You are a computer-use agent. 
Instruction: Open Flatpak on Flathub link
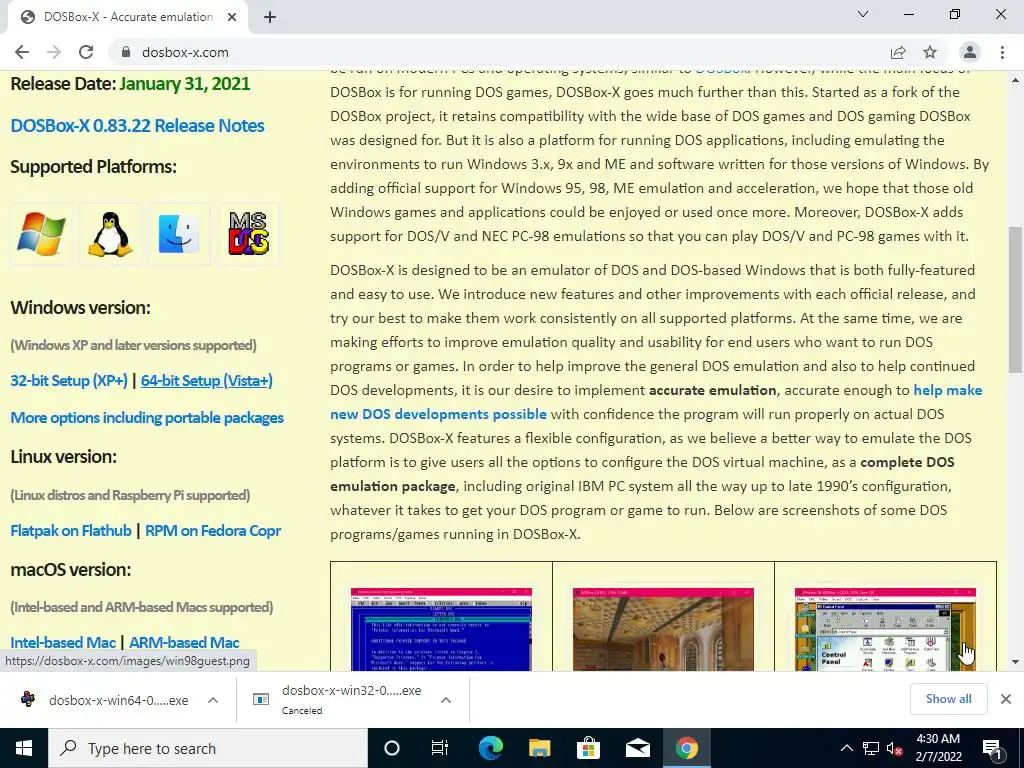click(71, 531)
